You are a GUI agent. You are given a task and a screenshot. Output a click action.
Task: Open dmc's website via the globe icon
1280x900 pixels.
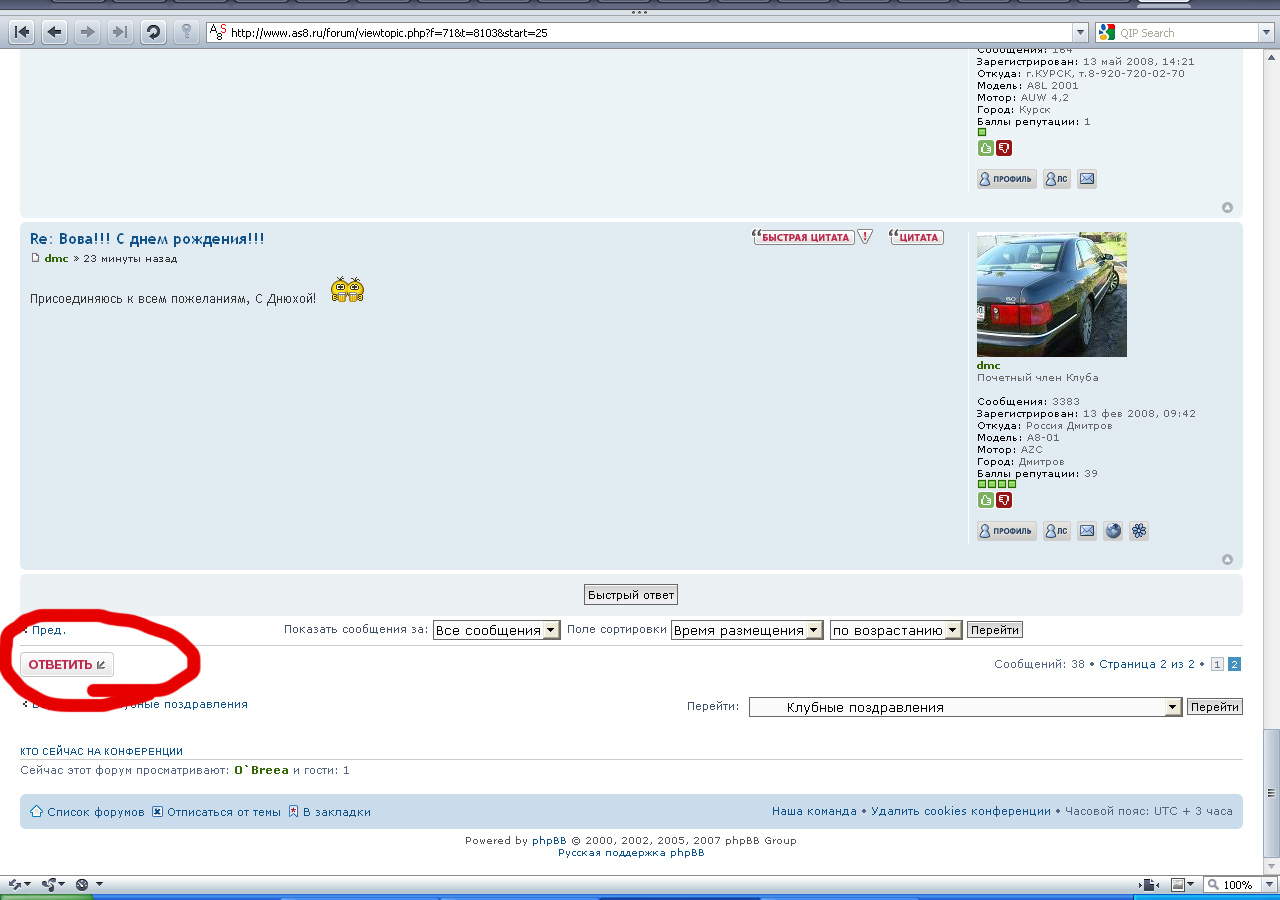pyautogui.click(x=1113, y=531)
